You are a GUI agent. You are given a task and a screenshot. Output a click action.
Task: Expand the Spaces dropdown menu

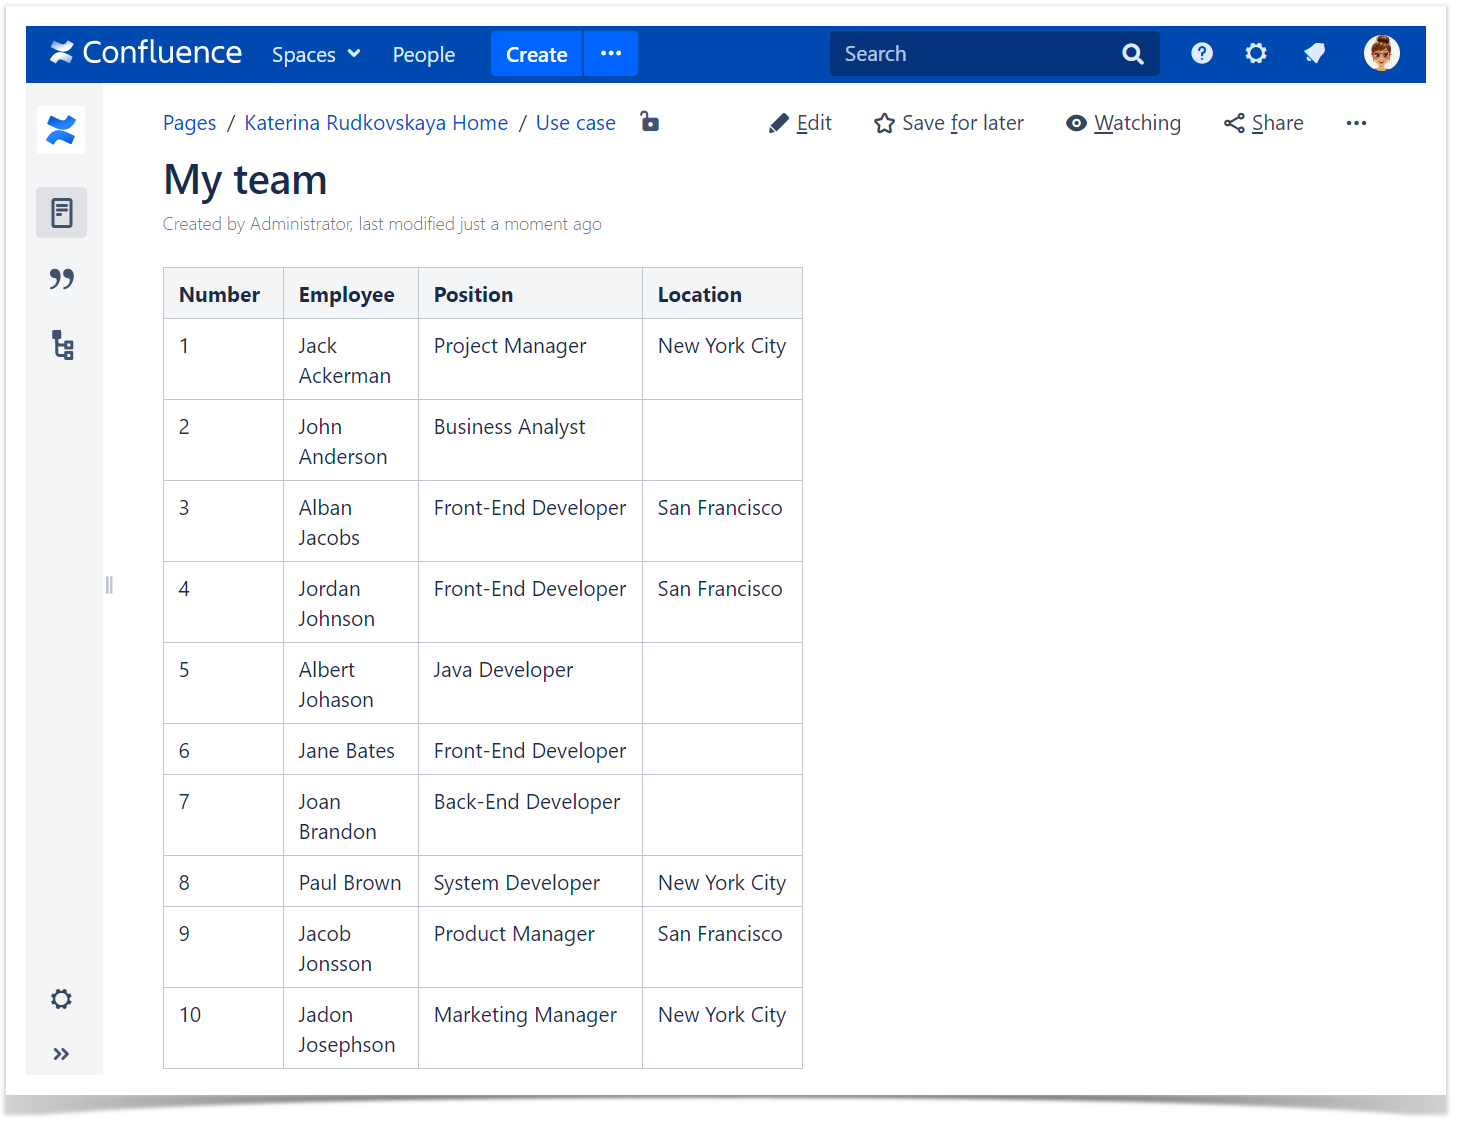pos(315,55)
